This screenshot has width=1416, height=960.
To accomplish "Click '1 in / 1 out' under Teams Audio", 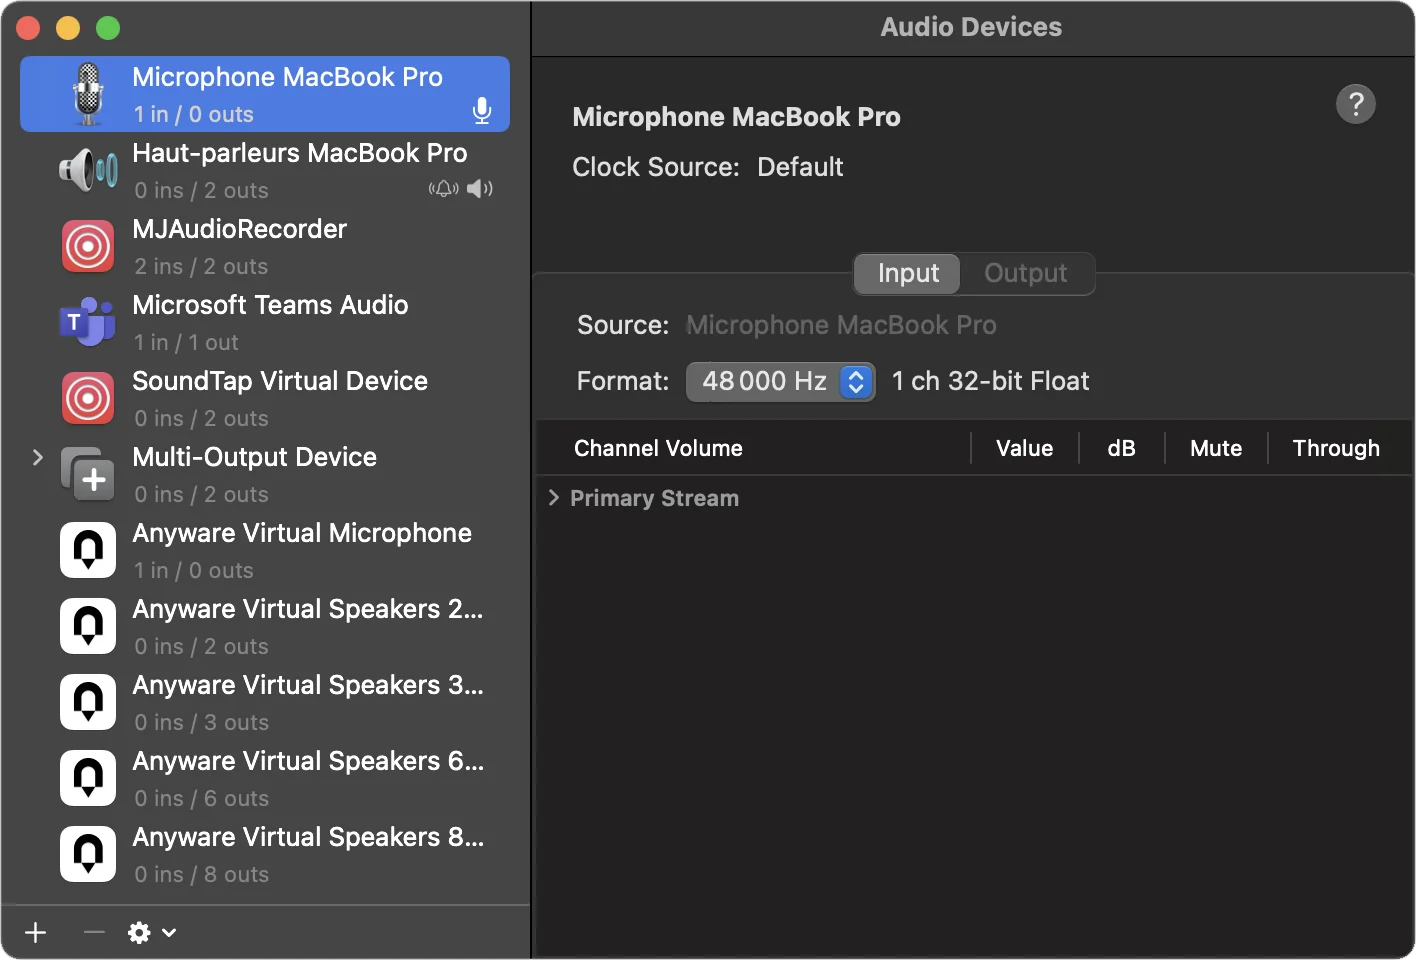I will coord(186,343).
